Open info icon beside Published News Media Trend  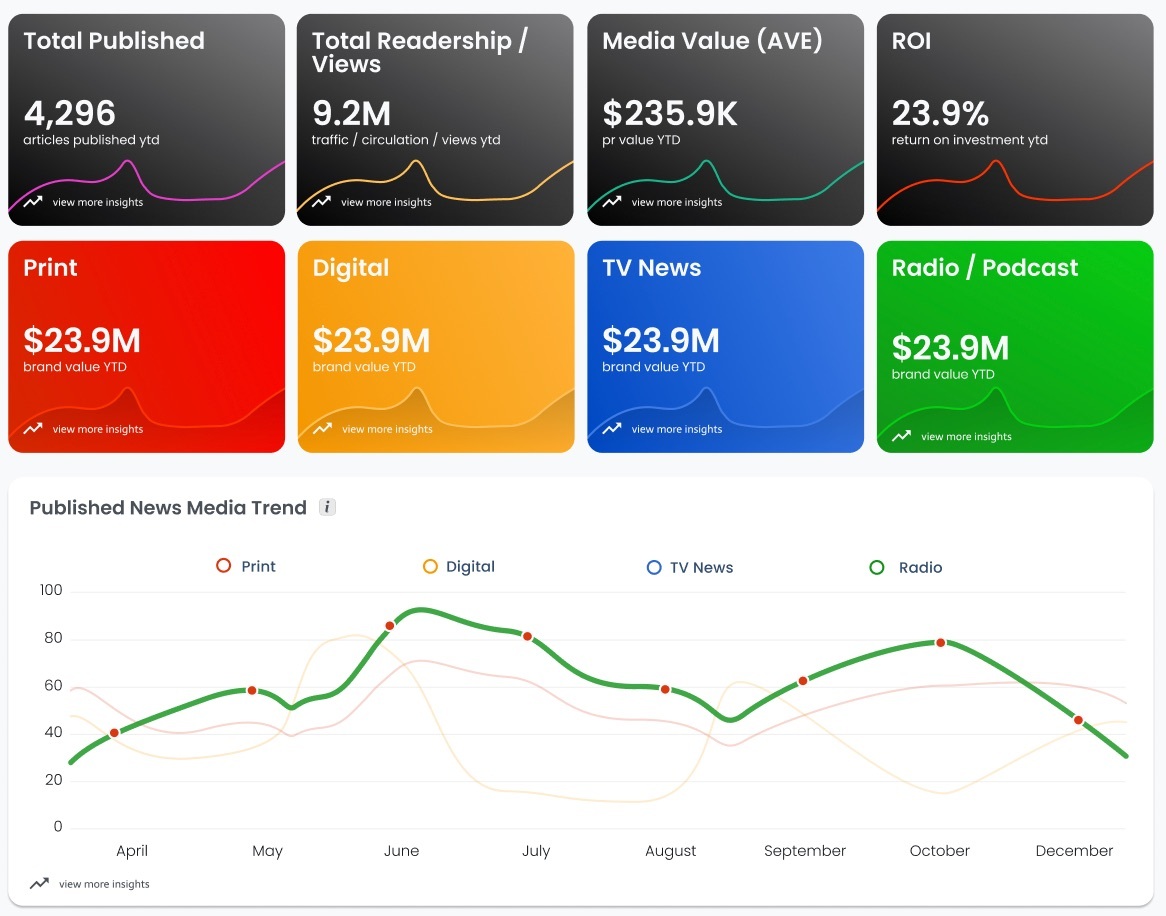(x=327, y=507)
